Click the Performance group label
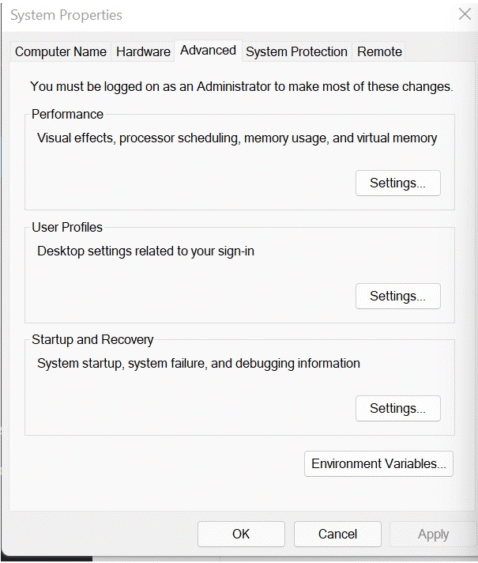The height and width of the screenshot is (563, 478). (x=68, y=114)
